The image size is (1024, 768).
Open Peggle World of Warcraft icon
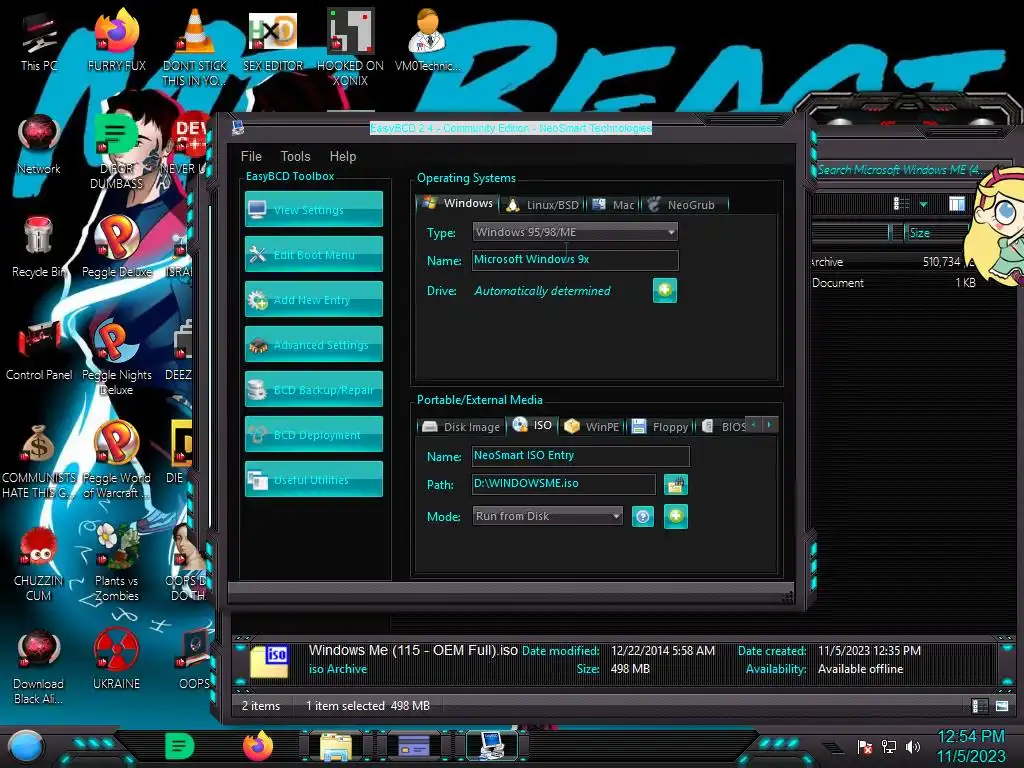tap(116, 460)
